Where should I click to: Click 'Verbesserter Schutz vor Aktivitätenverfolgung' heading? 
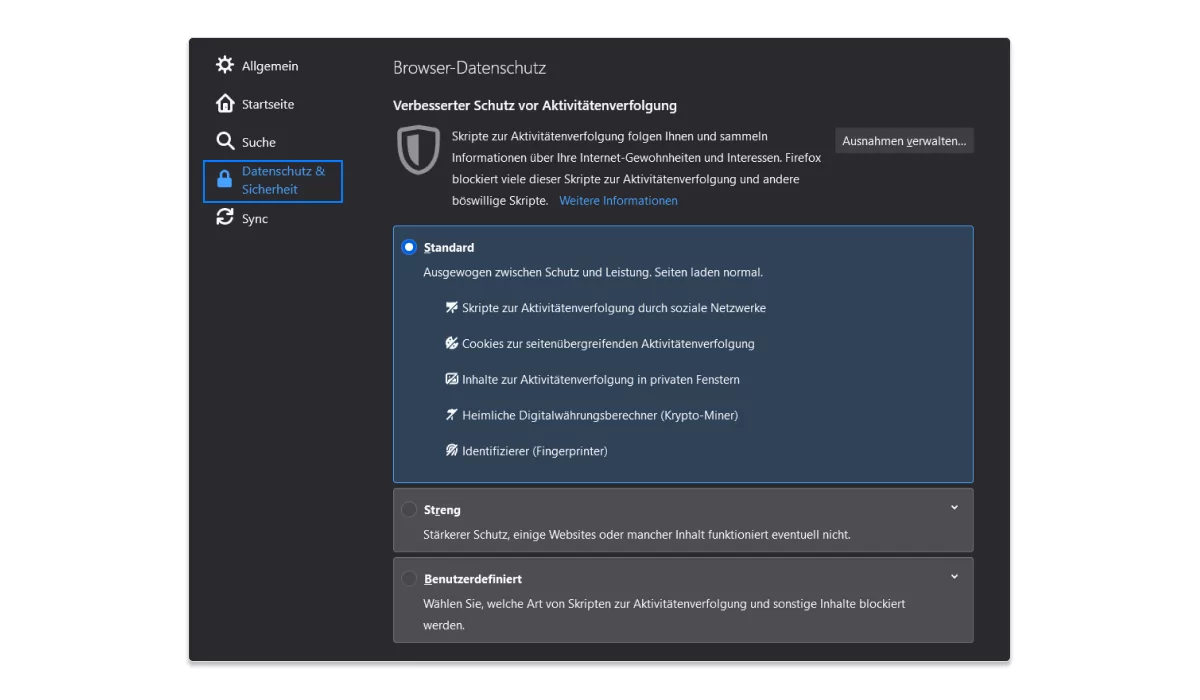pos(535,105)
